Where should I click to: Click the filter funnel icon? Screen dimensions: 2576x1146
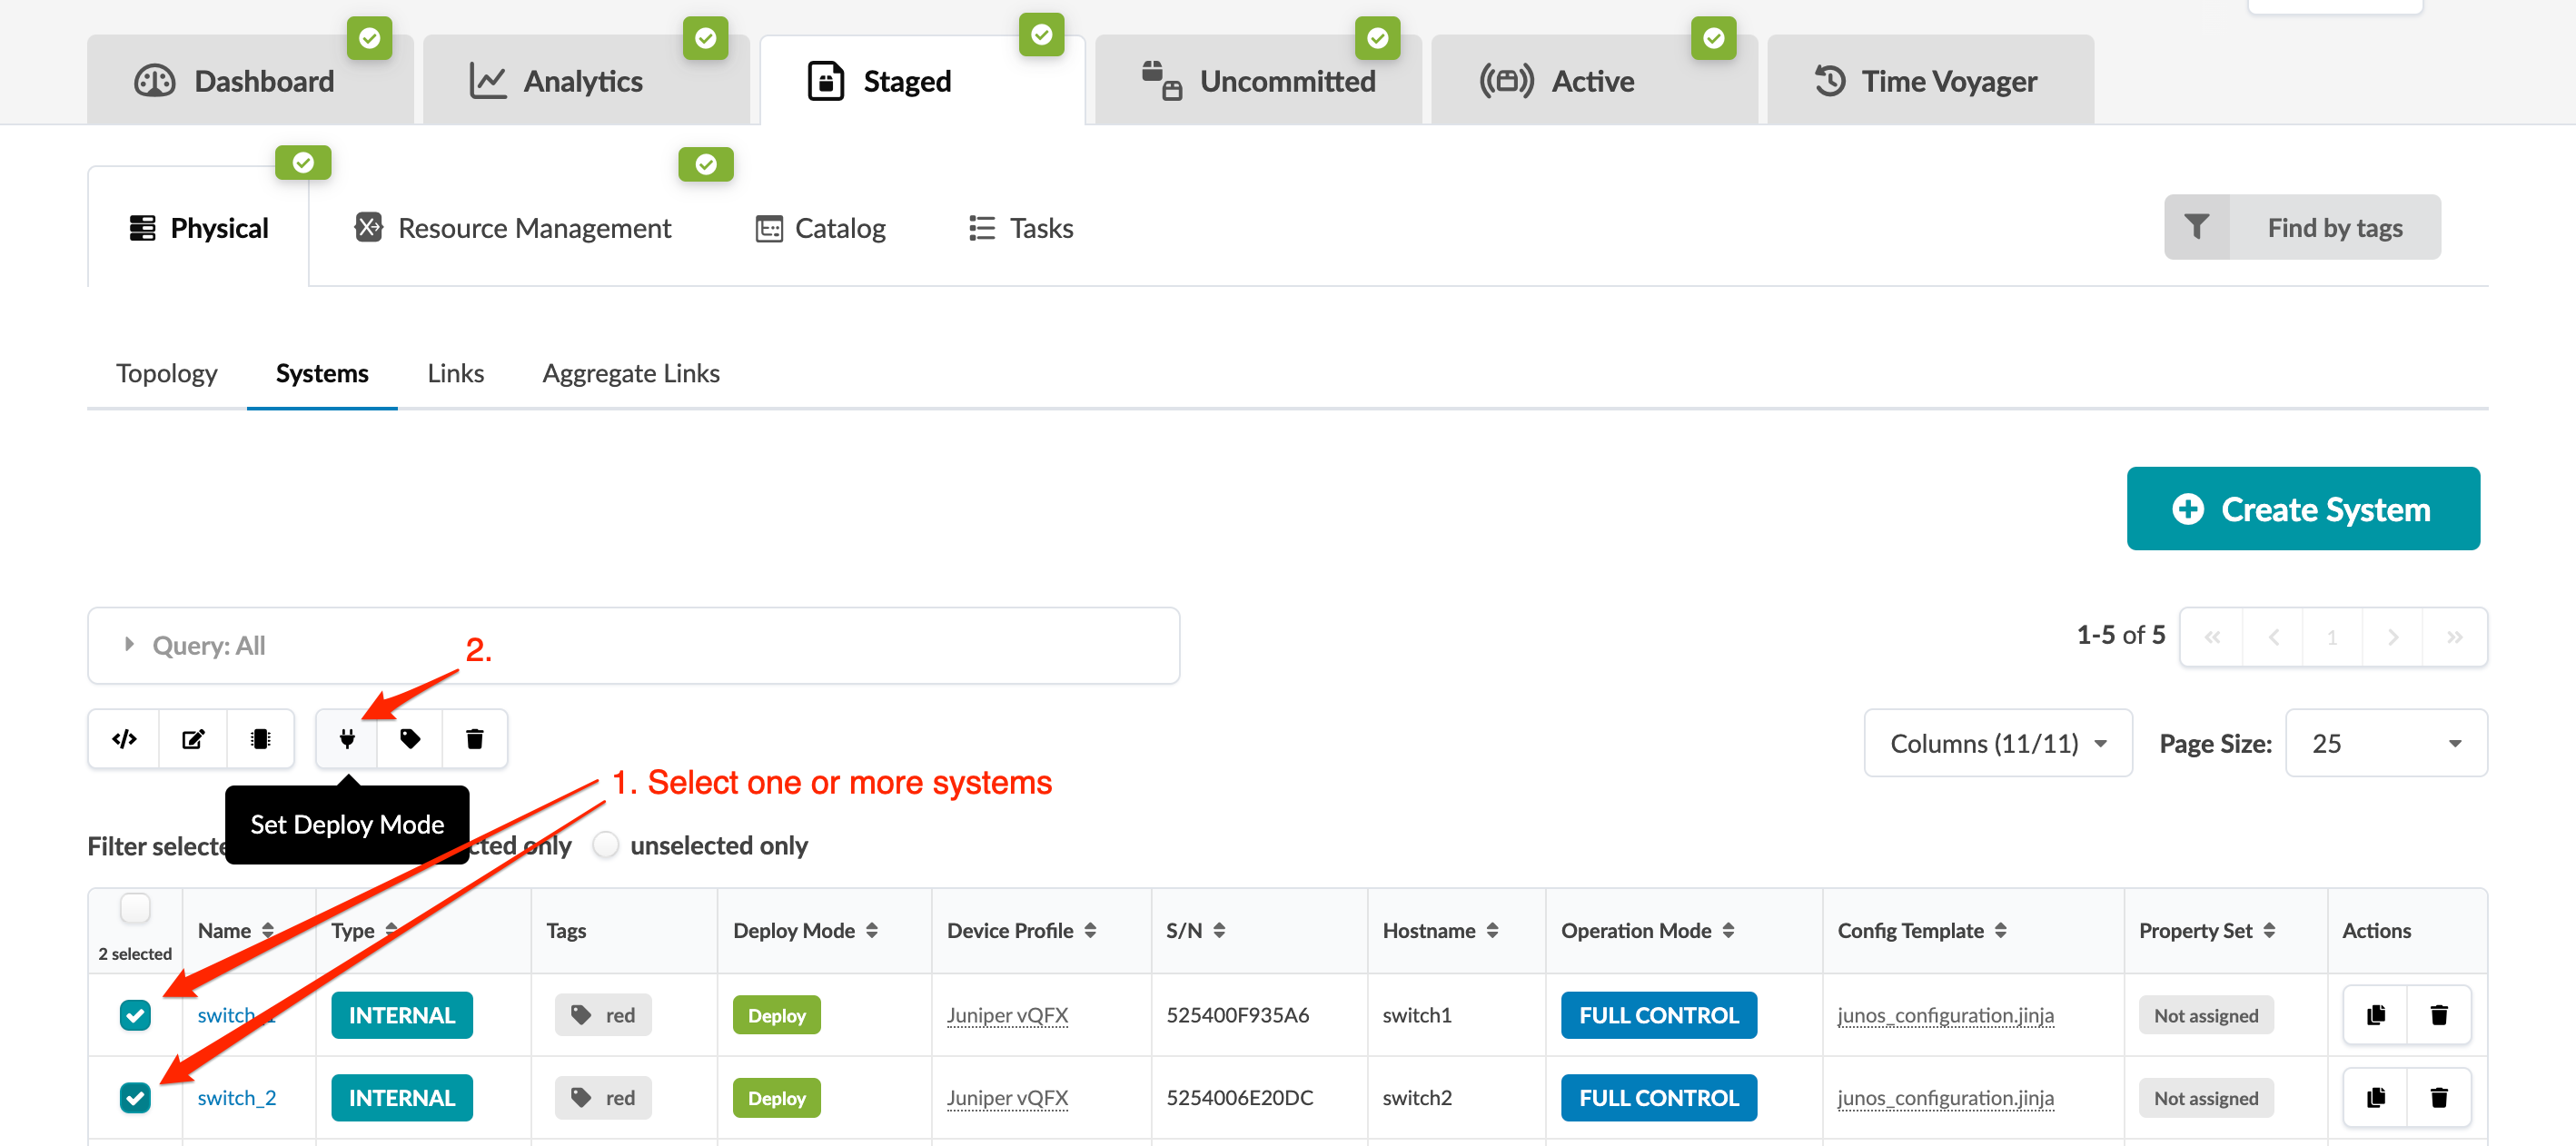[x=2196, y=227]
